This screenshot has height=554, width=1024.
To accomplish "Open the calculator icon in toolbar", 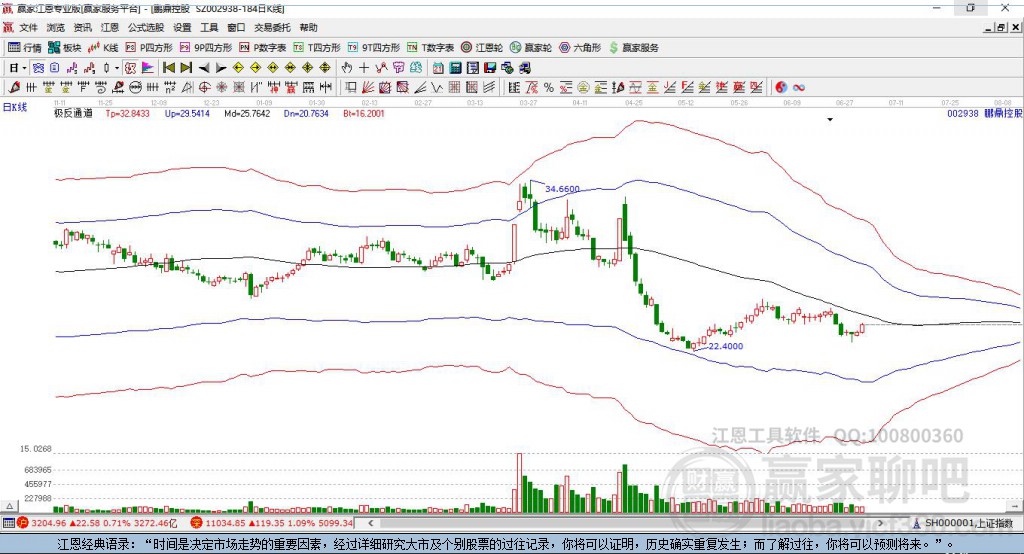I will 455,68.
